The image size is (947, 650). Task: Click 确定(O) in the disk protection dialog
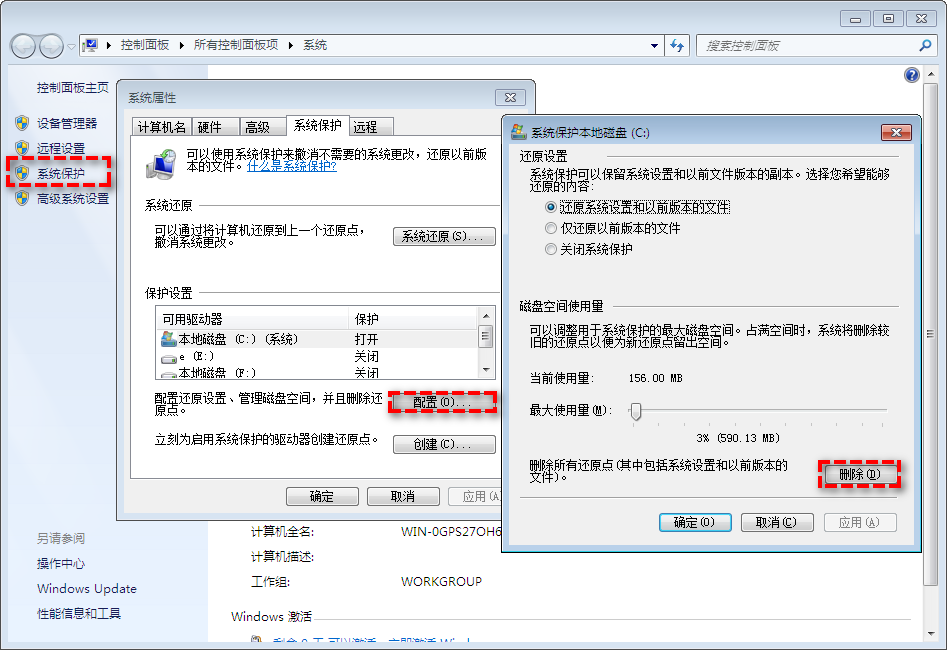(x=695, y=523)
